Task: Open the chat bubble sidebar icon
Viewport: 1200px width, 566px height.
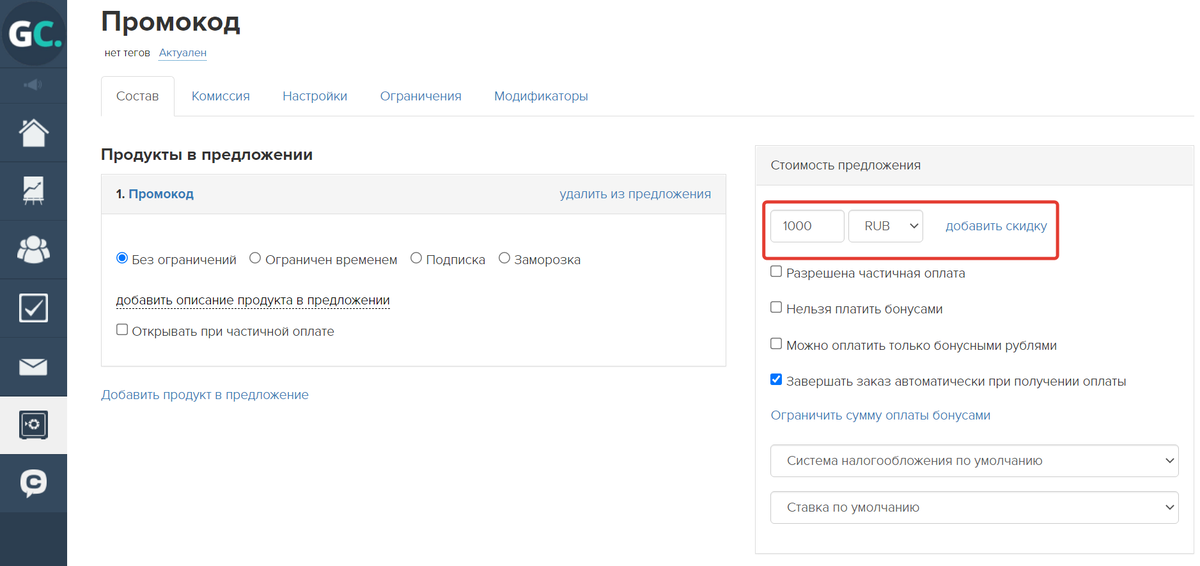Action: click(33, 483)
